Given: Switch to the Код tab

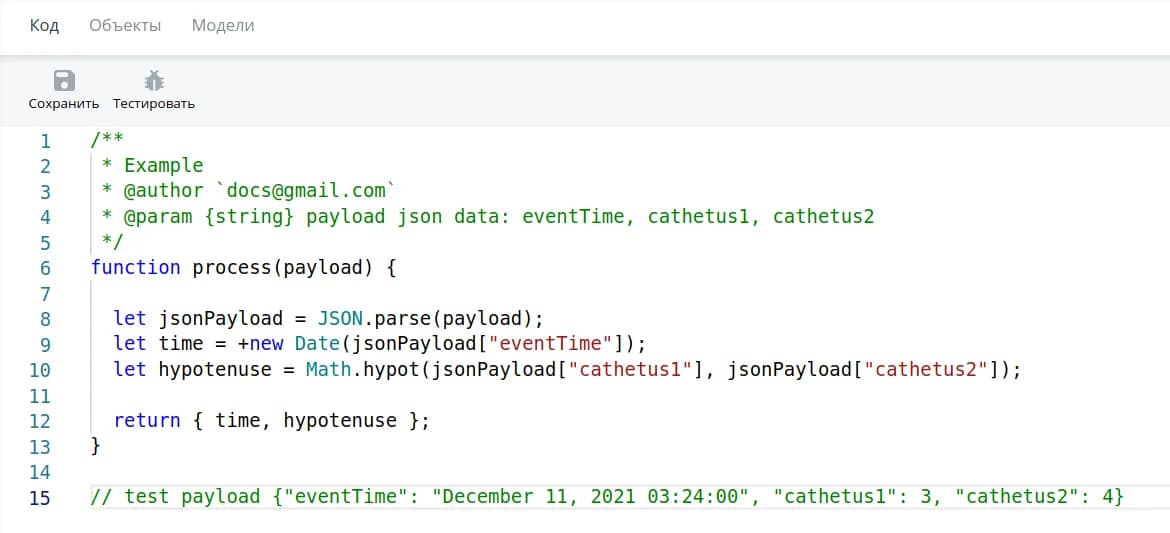Looking at the screenshot, I should pyautogui.click(x=44, y=26).
